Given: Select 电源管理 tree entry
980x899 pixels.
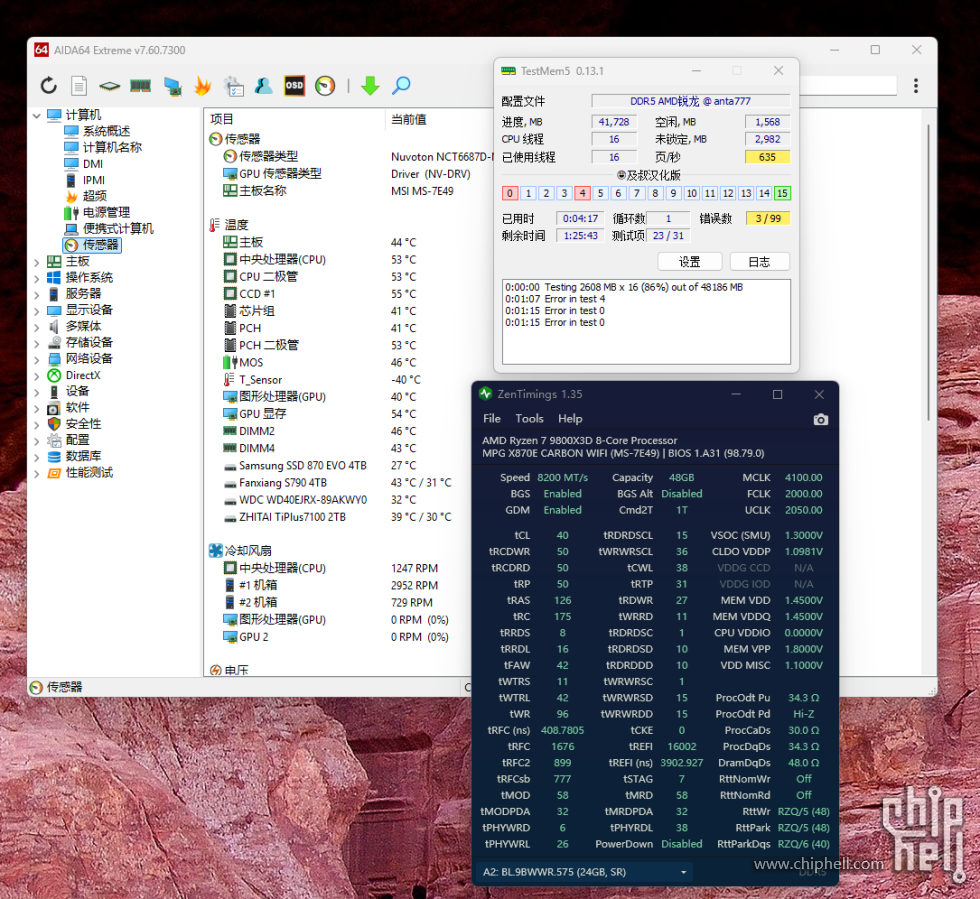Looking at the screenshot, I should coord(97,213).
